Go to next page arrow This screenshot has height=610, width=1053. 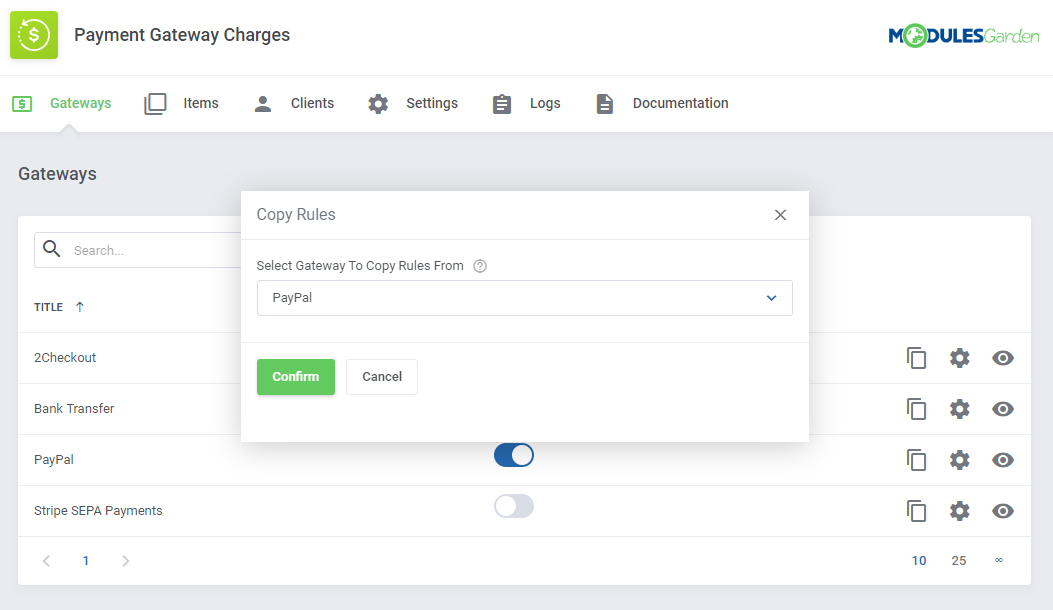(x=126, y=561)
